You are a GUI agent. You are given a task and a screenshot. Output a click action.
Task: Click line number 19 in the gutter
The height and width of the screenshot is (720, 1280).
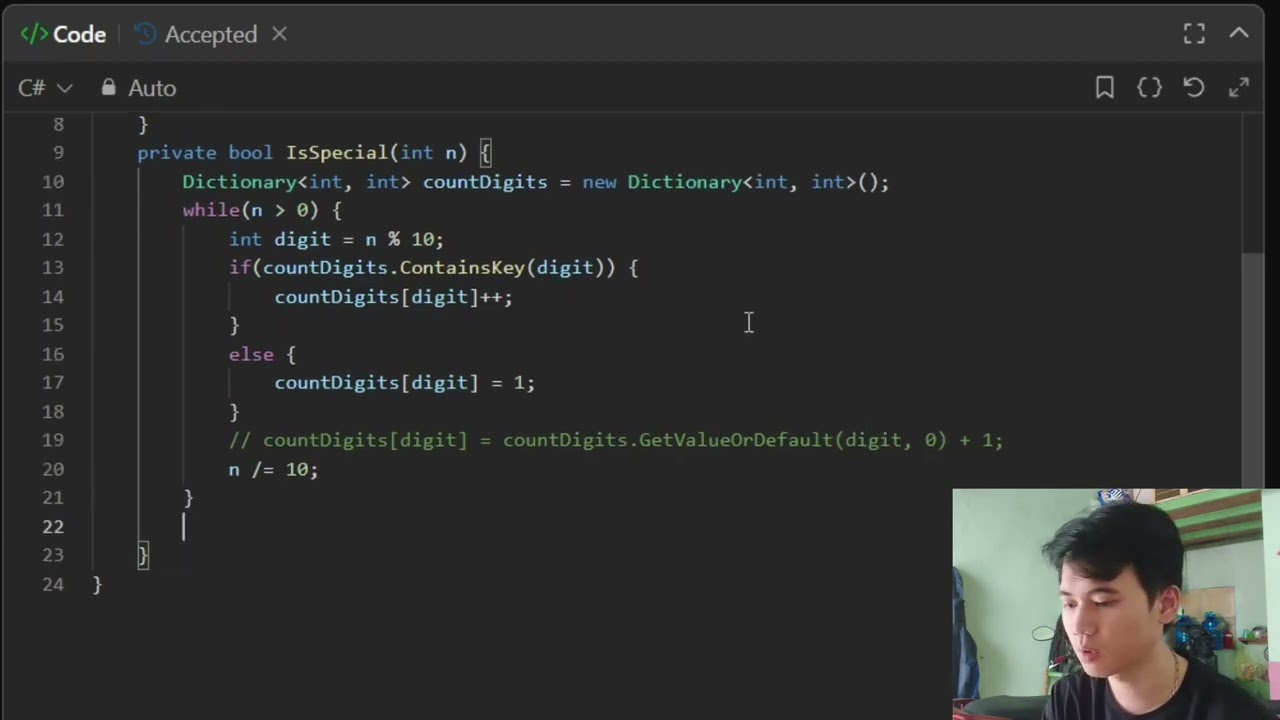[x=53, y=440]
